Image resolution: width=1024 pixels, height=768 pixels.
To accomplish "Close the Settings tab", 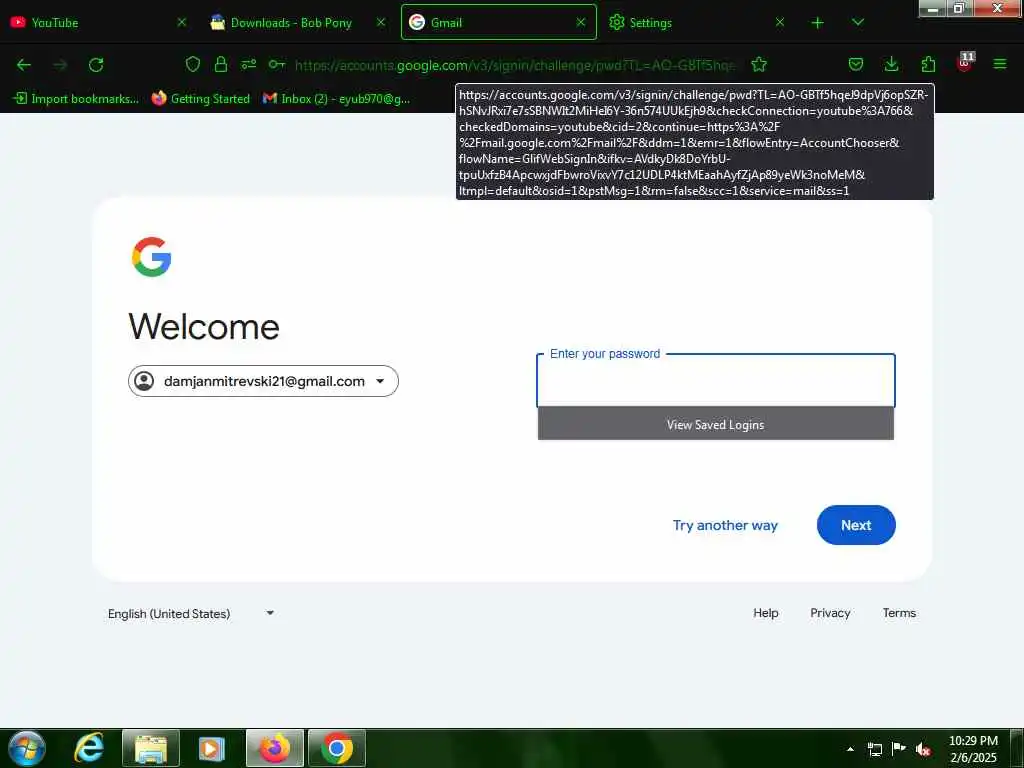I will pos(780,22).
